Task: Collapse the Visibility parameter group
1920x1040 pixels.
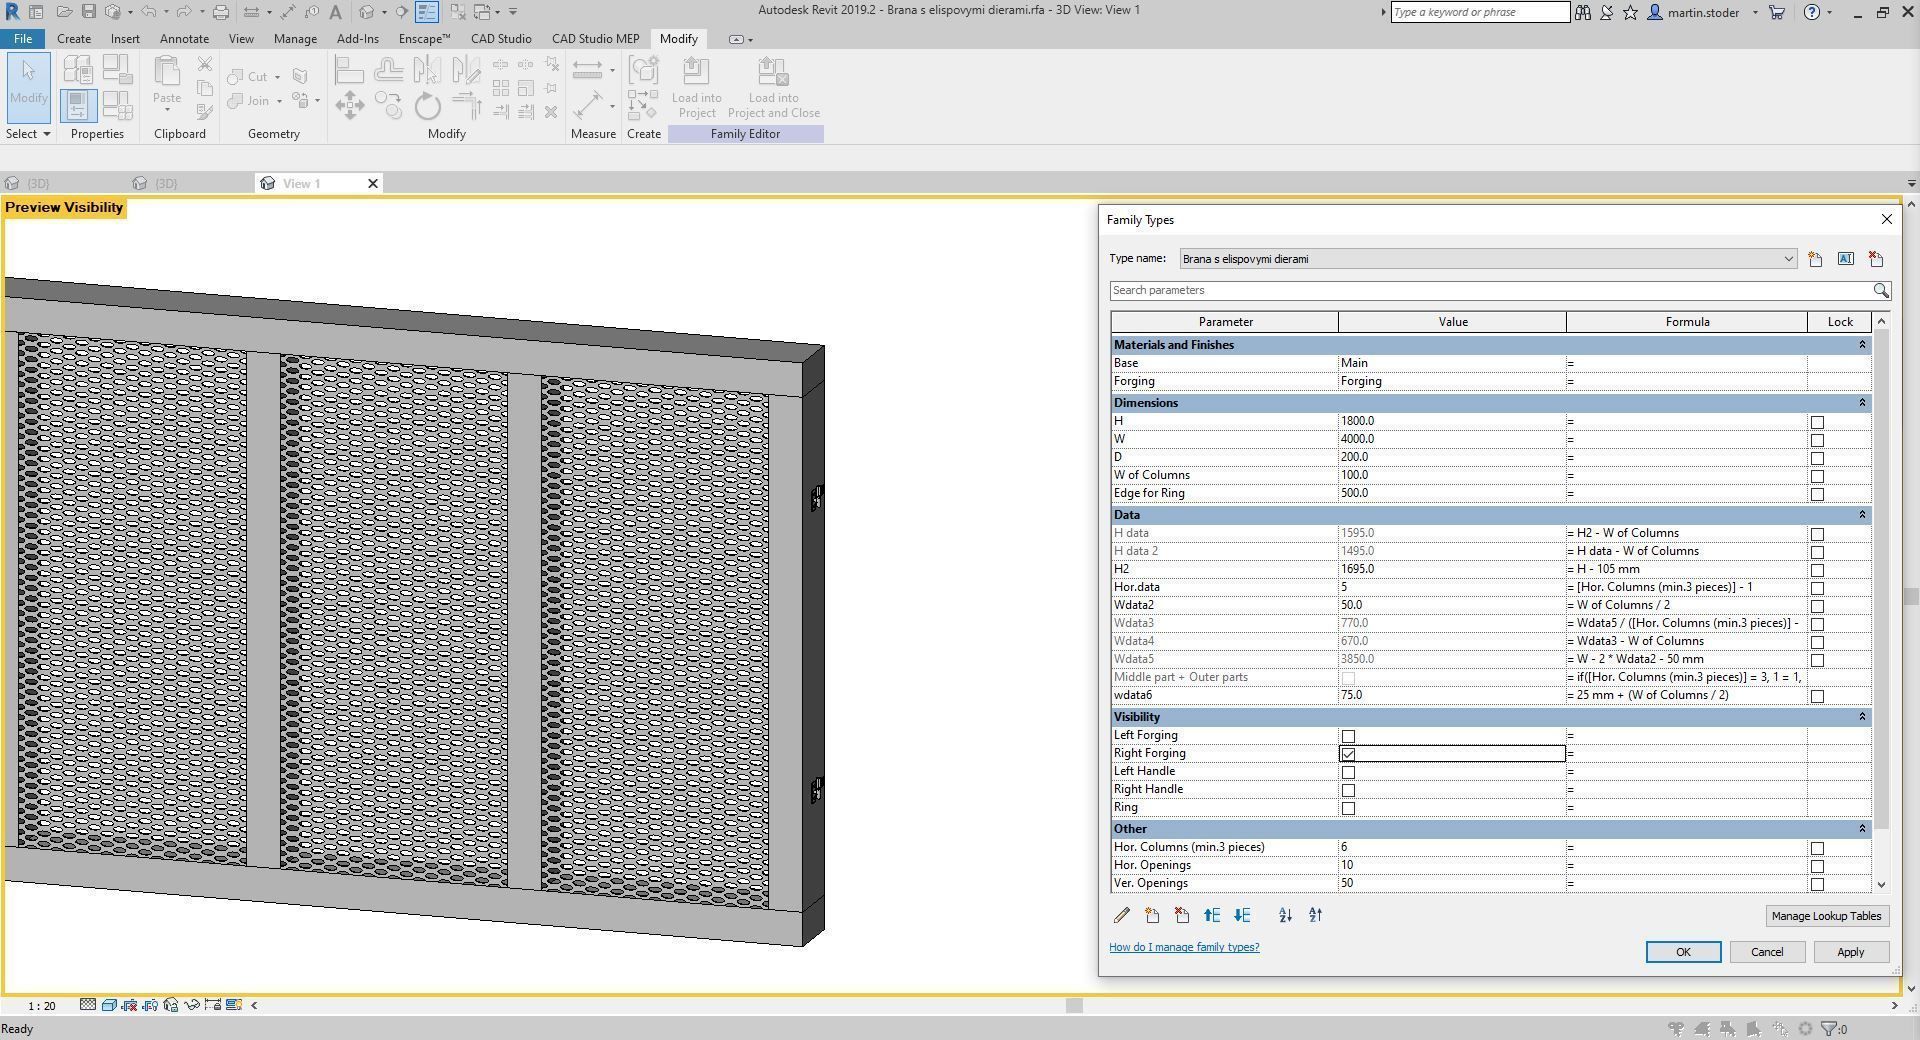Action: [1861, 717]
